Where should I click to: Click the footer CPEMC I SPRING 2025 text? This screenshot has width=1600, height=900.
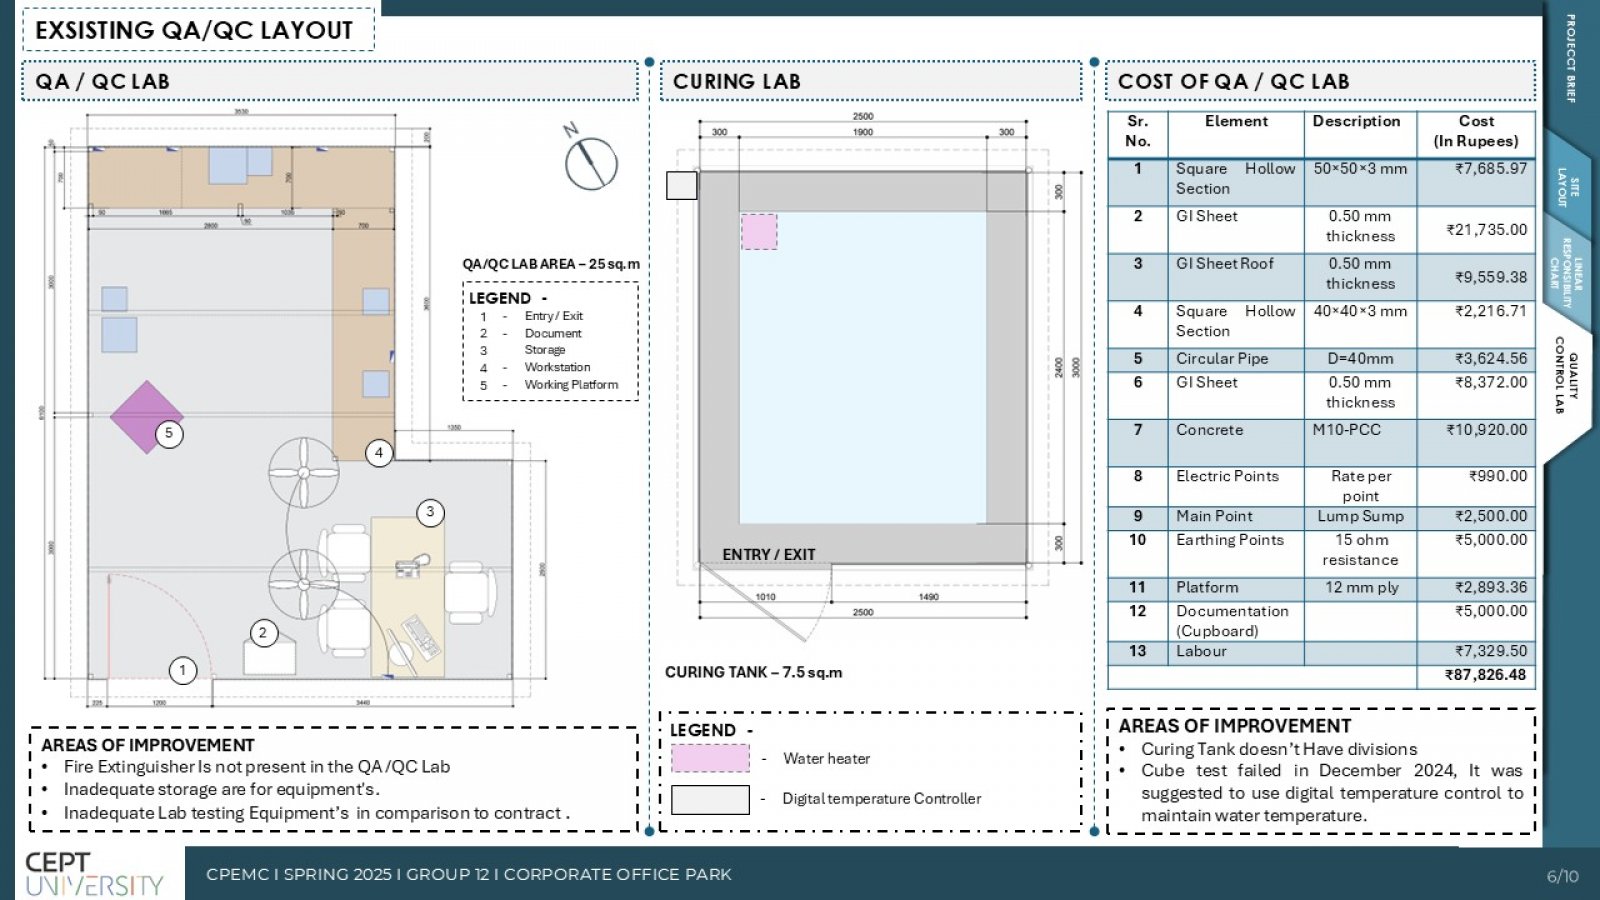[x=469, y=874]
